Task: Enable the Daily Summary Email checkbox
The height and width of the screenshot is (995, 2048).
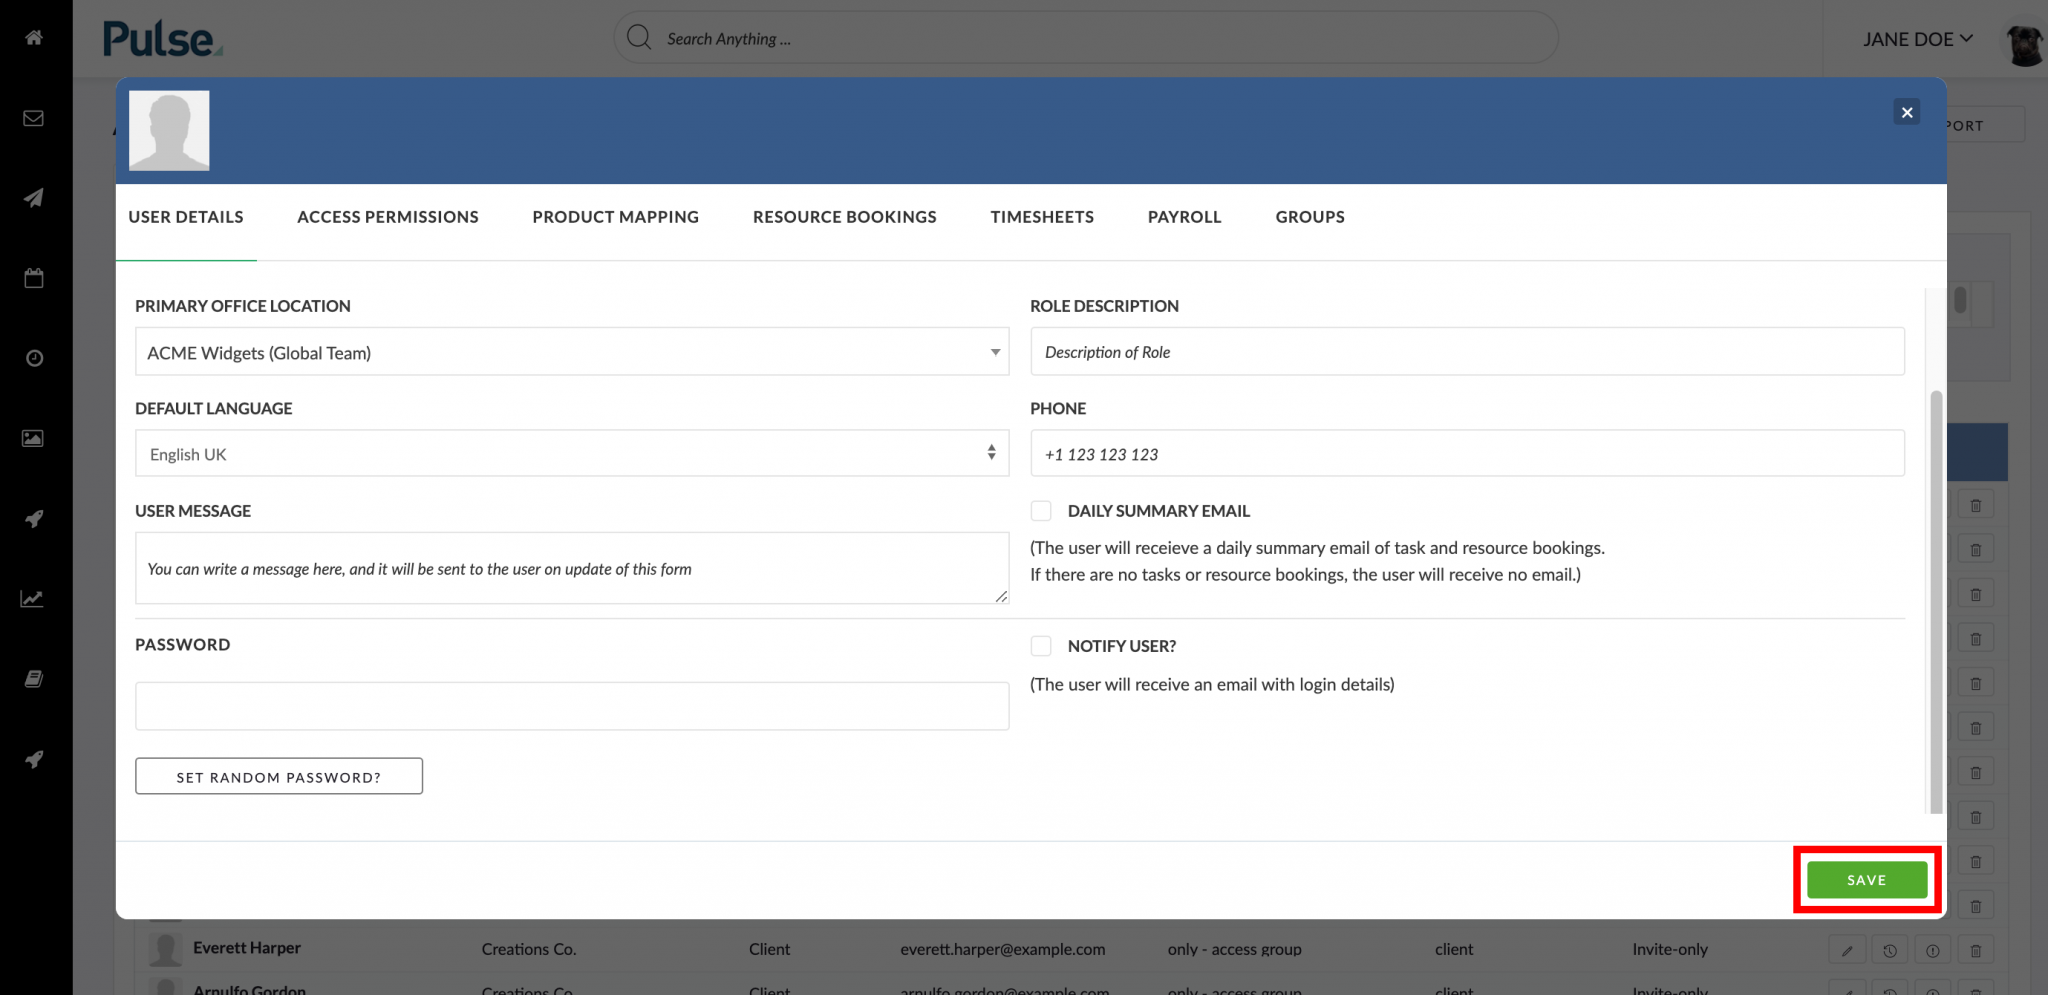Action: click(x=1041, y=510)
